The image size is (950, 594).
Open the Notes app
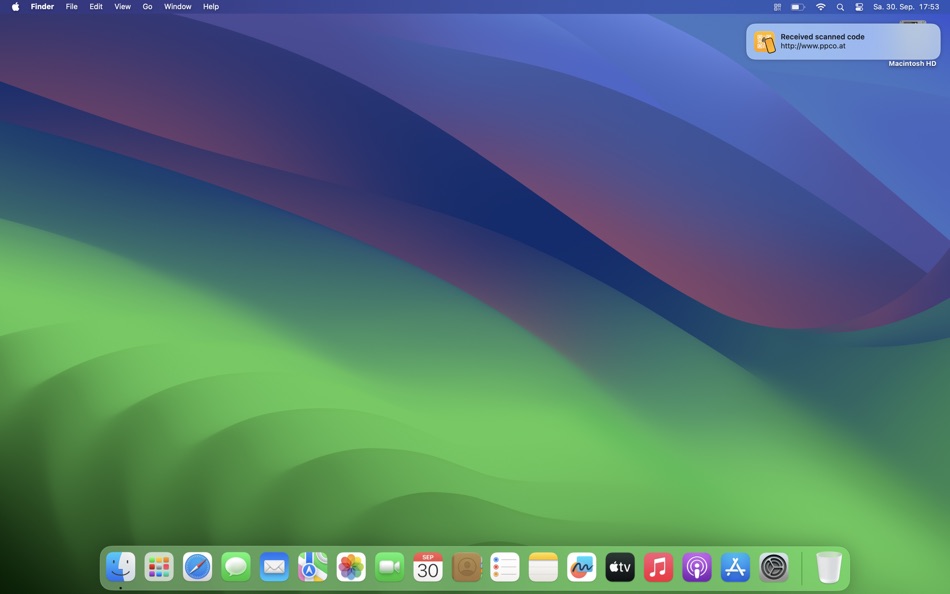click(x=543, y=567)
